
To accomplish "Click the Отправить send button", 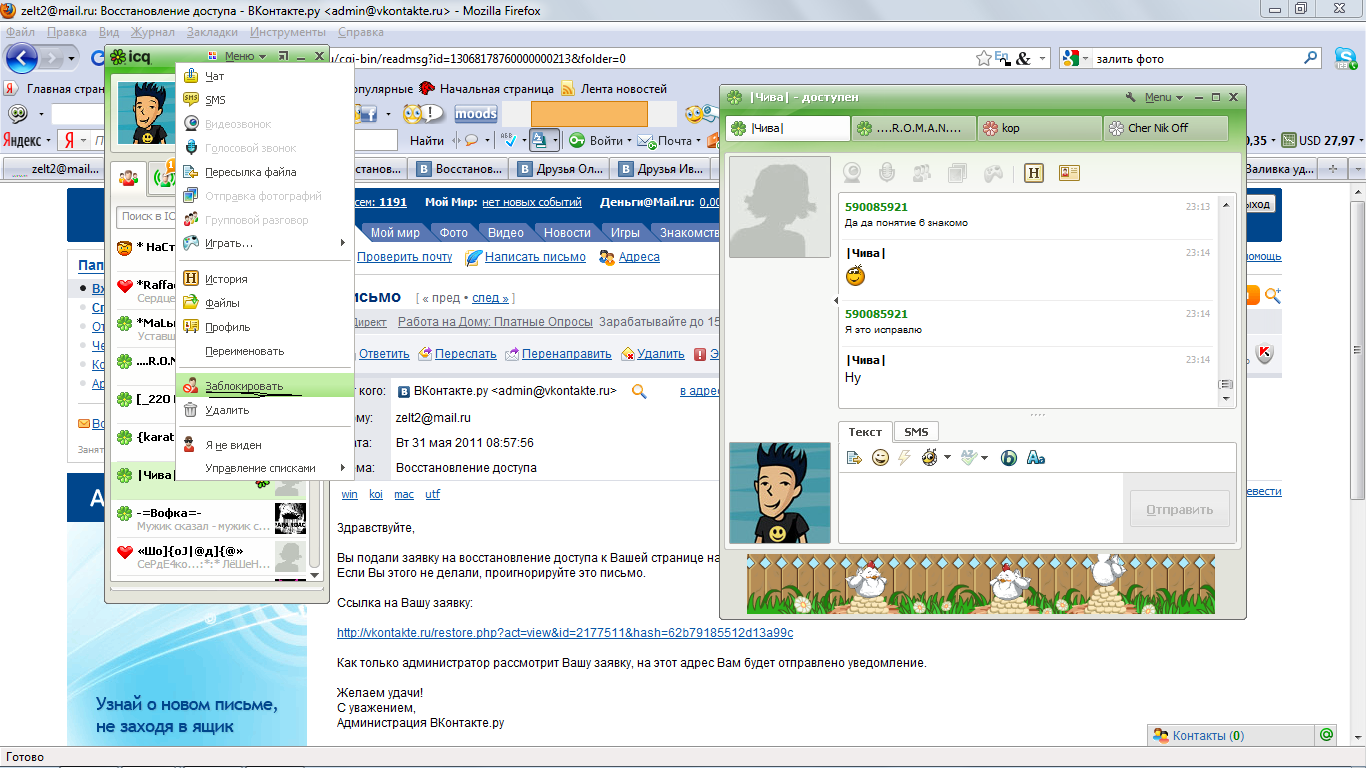I will pos(1179,509).
